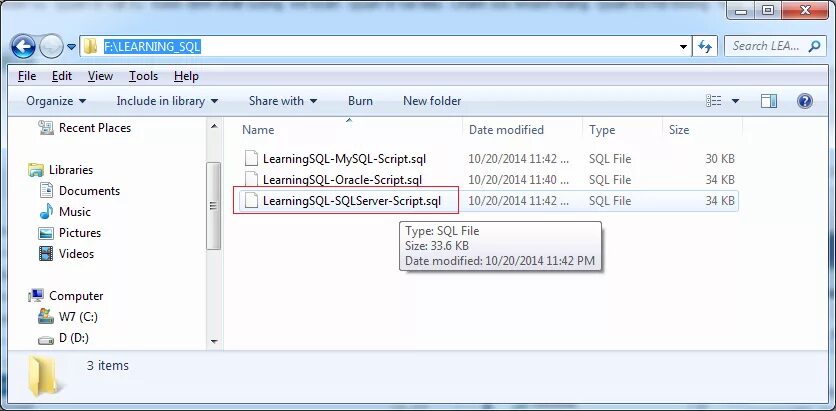This screenshot has height=411, width=836.
Task: Click the search magnifier icon
Action: point(814,46)
